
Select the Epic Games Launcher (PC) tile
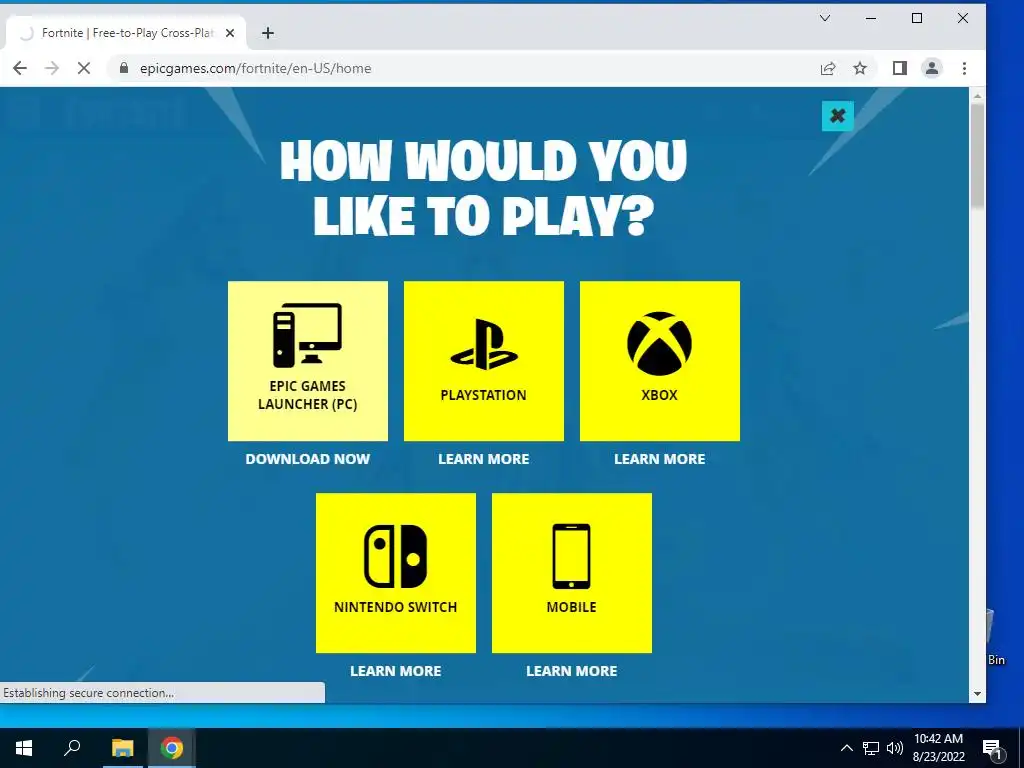coord(308,361)
